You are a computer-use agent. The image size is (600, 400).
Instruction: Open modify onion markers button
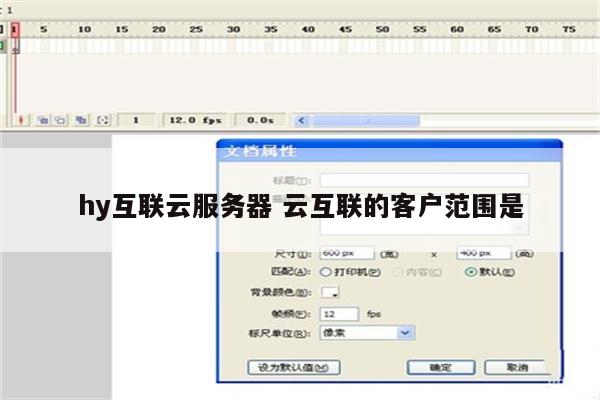103,120
